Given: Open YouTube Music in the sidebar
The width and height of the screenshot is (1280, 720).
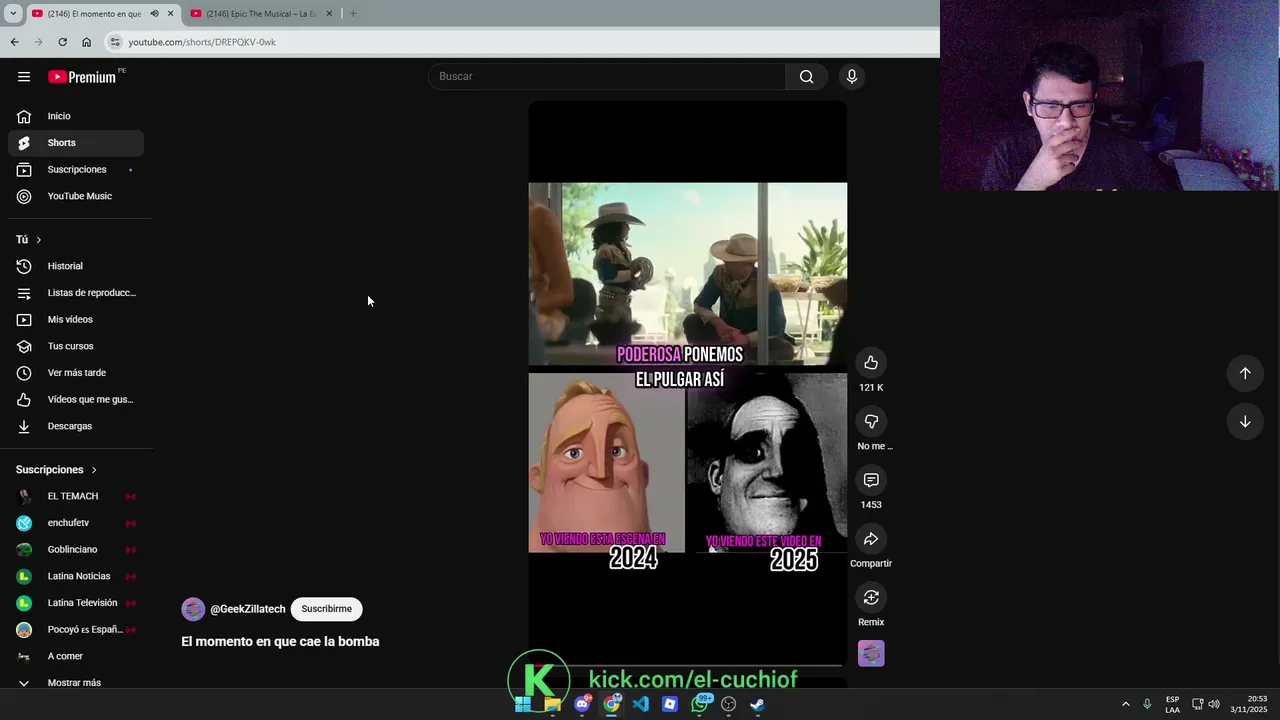Looking at the screenshot, I should coord(76,197).
